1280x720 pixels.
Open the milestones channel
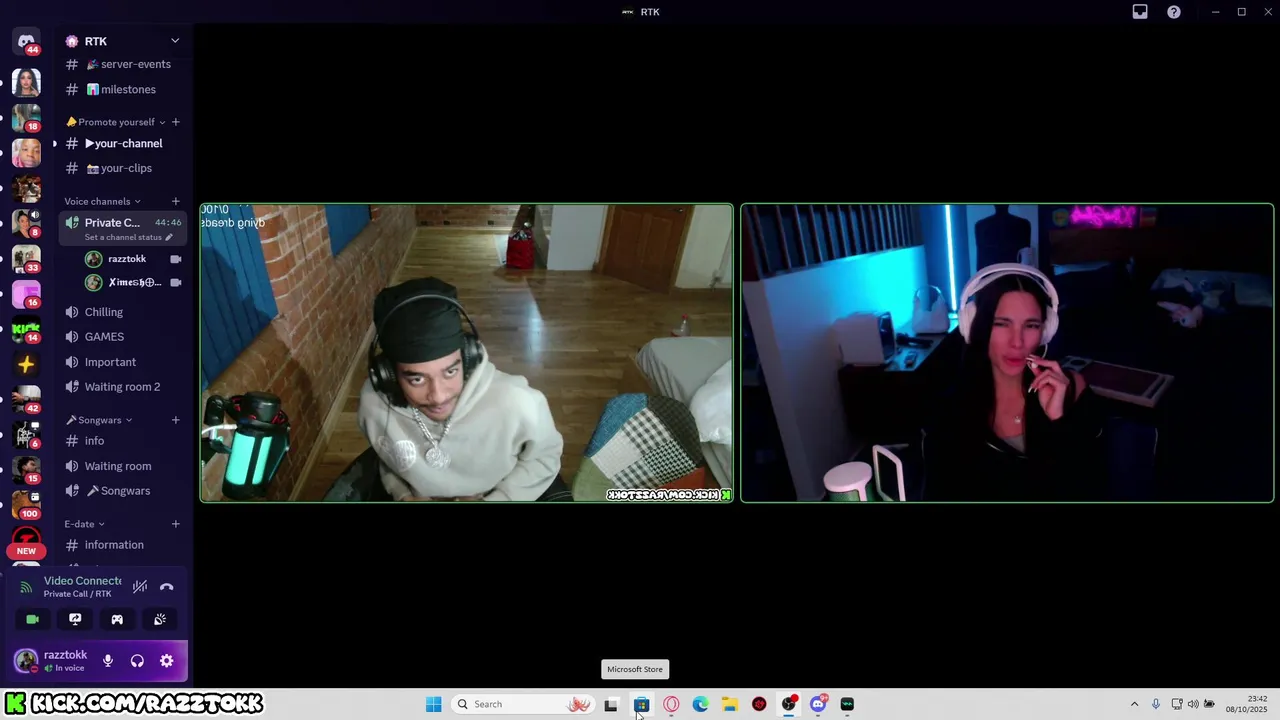point(123,89)
